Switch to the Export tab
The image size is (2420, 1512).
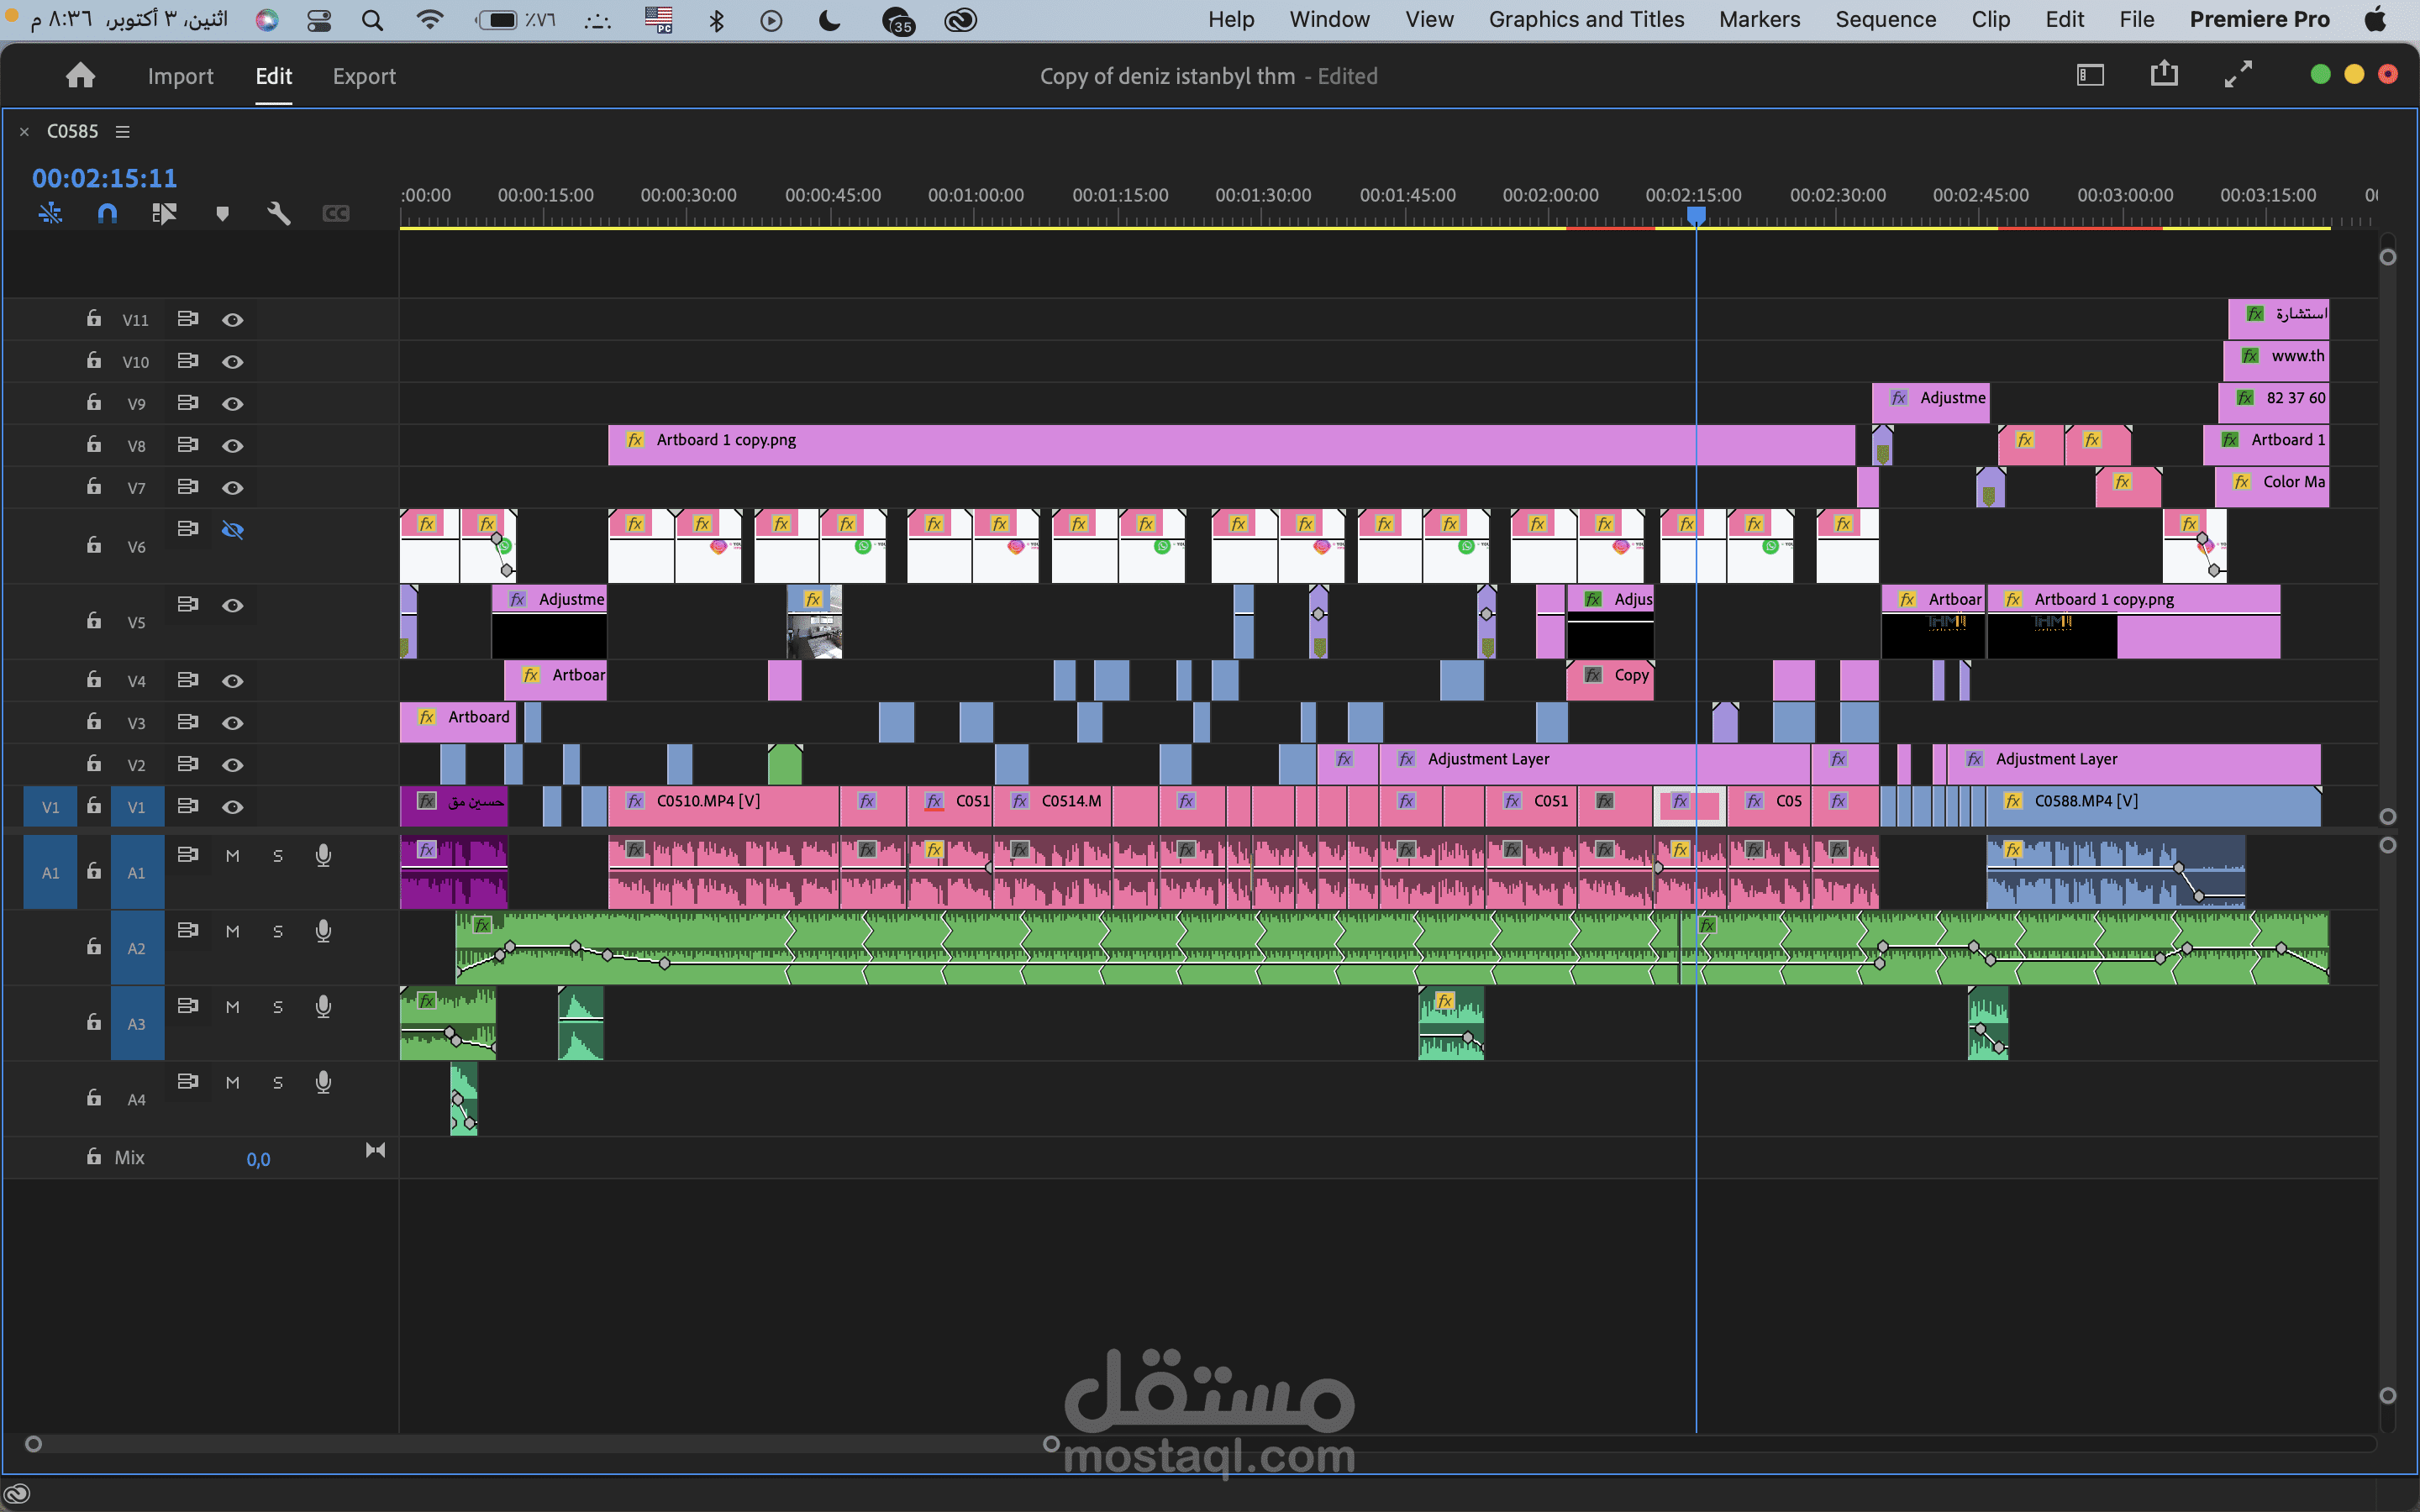pyautogui.click(x=364, y=76)
